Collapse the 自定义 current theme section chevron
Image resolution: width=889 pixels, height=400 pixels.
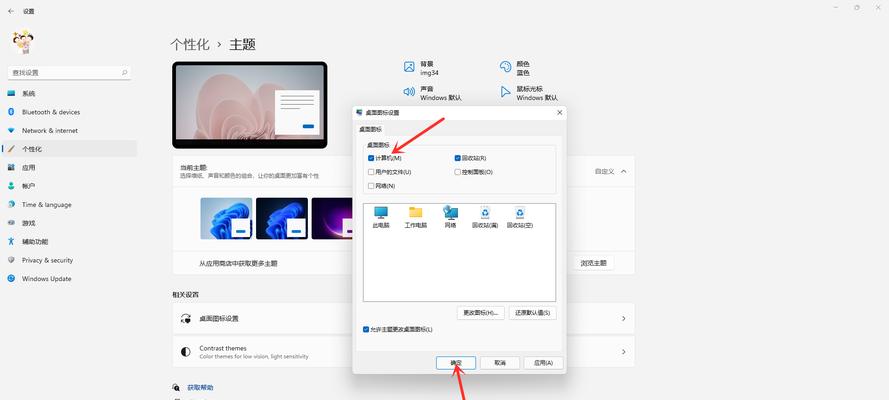[624, 171]
